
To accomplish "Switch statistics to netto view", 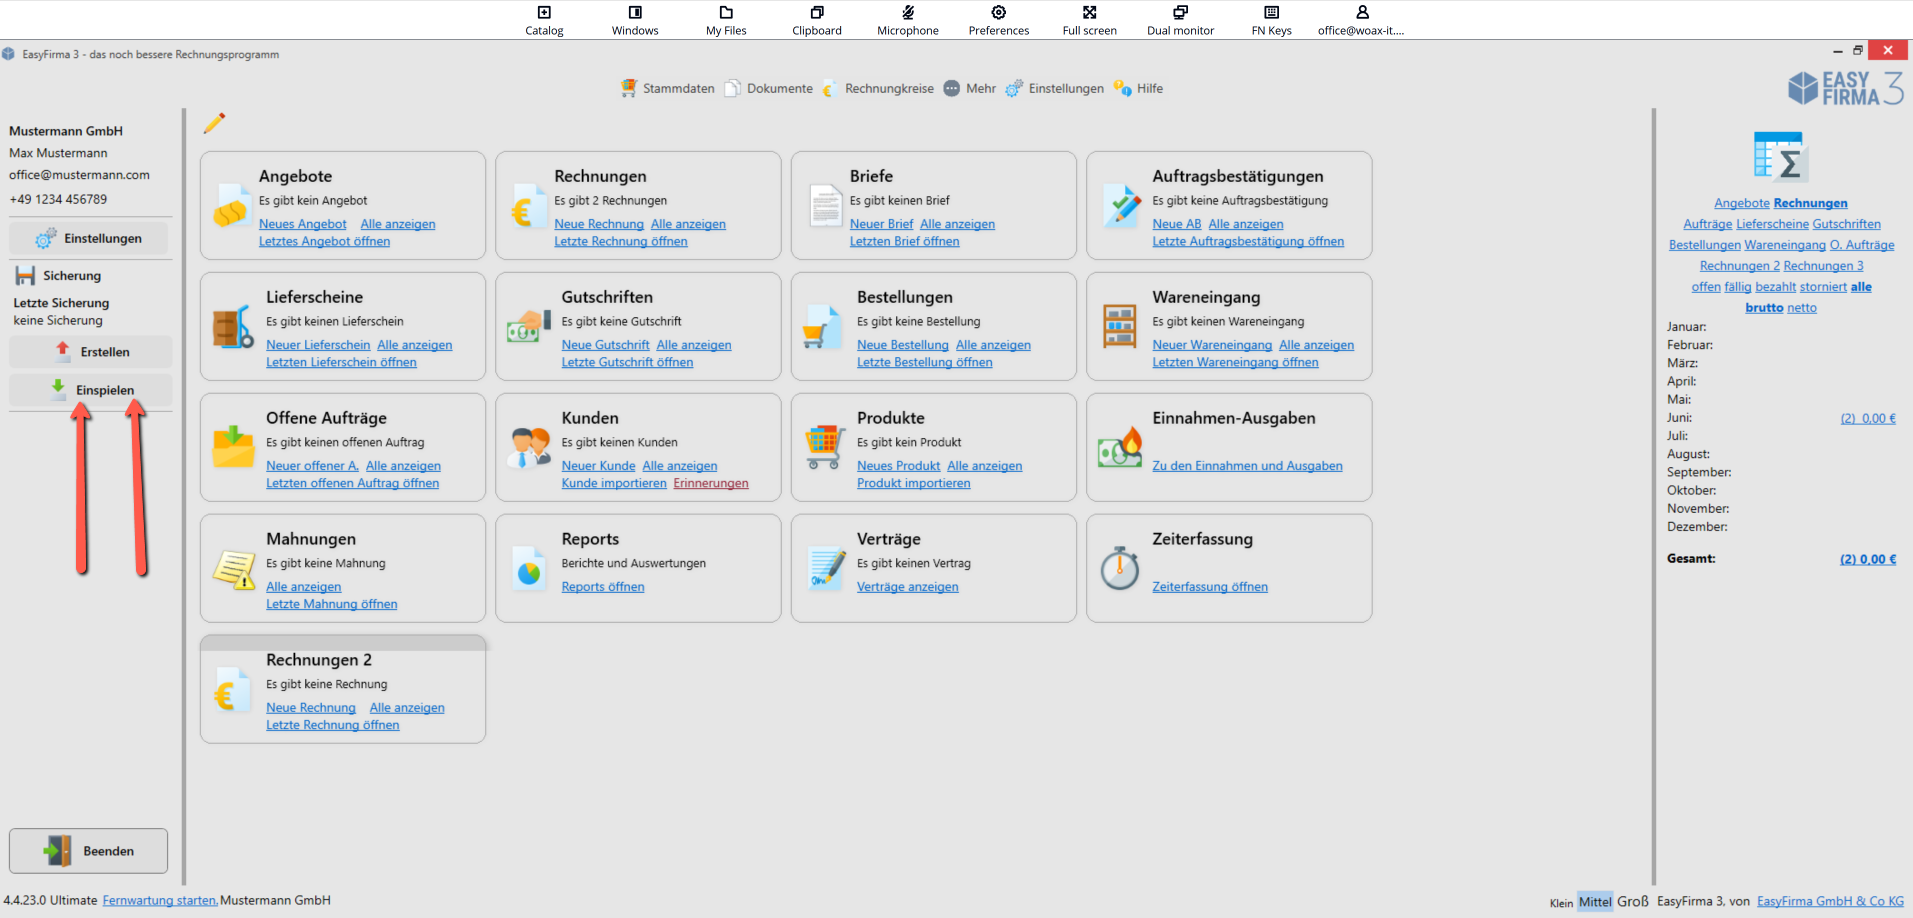I will (1801, 308).
